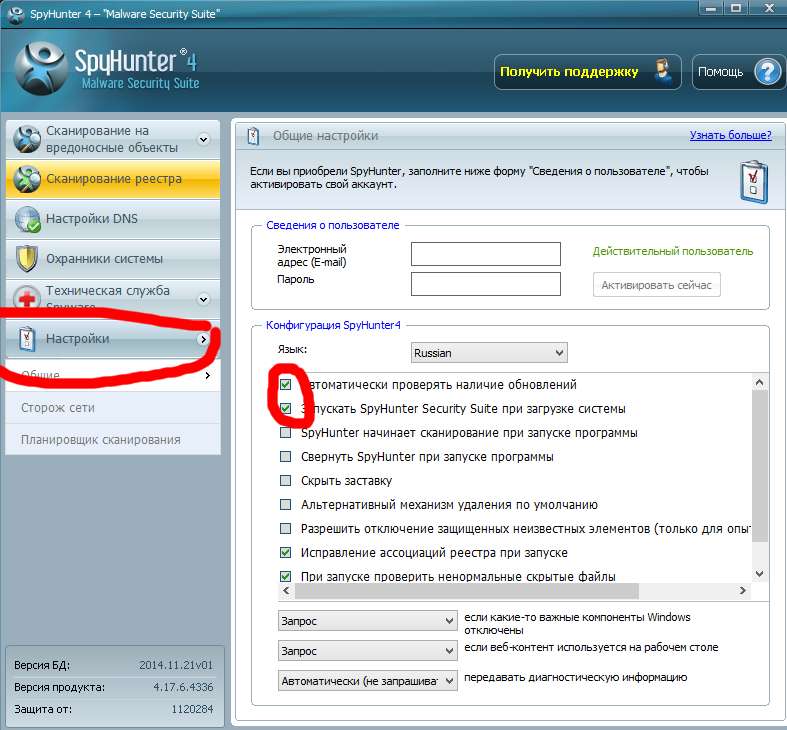
Task: Click Защита от value 1120284
Action: (192, 709)
